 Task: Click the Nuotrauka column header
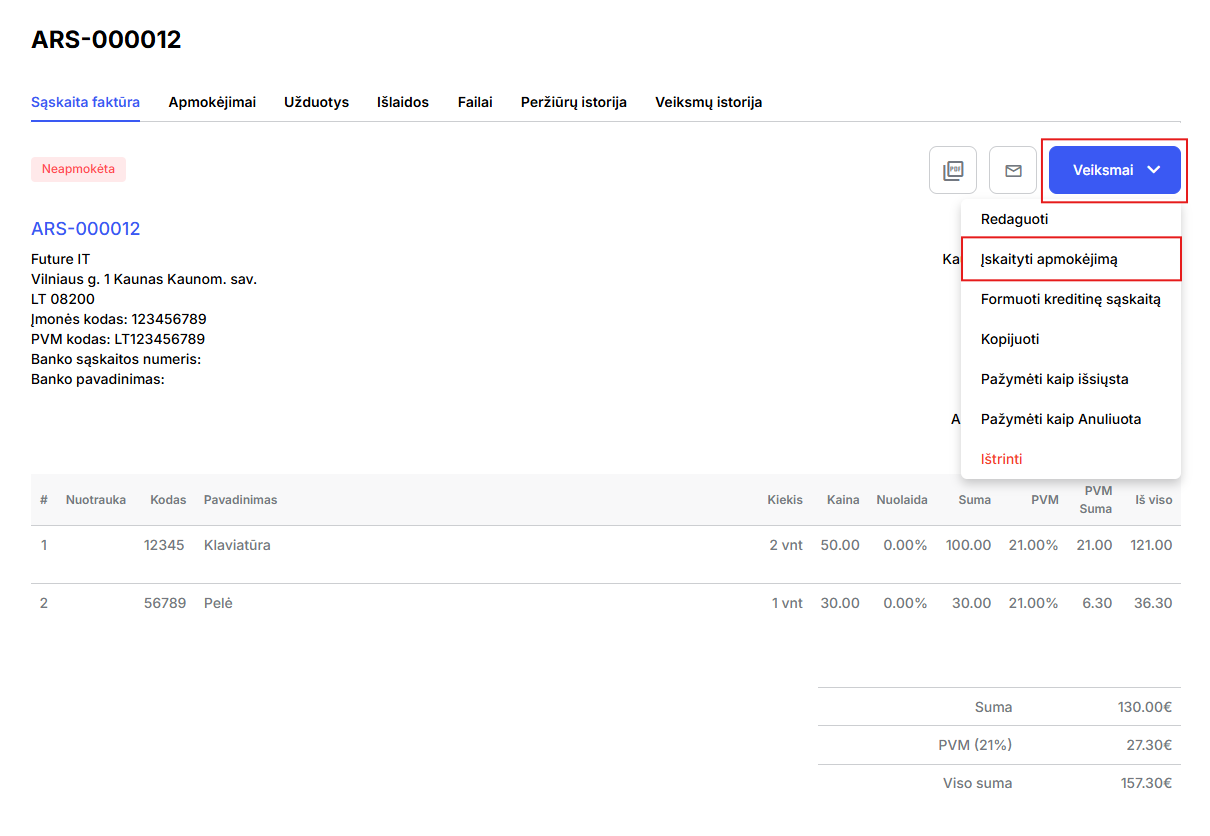(x=96, y=499)
